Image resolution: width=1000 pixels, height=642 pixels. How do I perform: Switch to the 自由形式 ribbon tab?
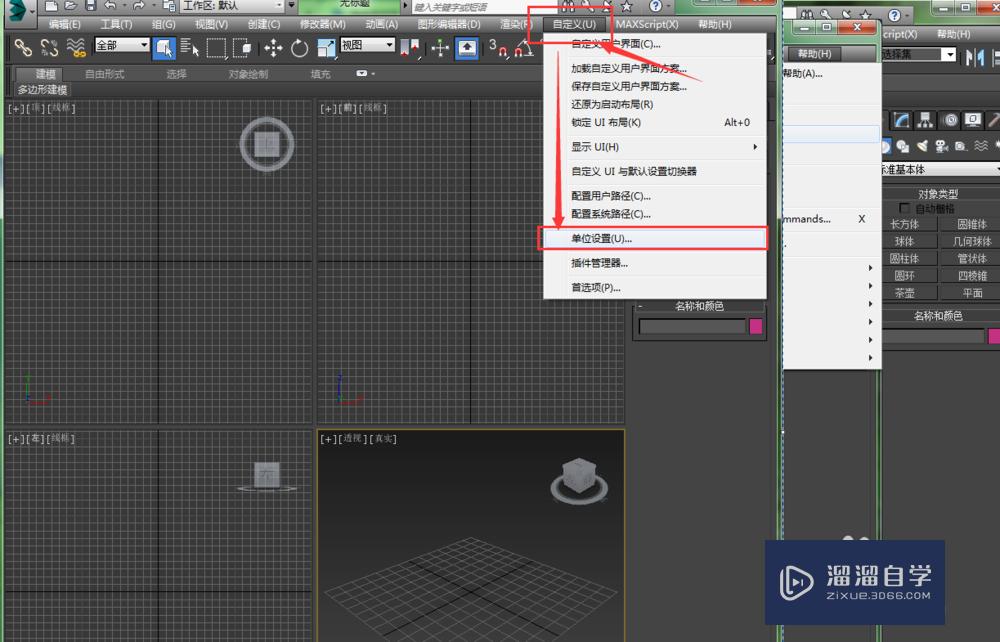tap(105, 74)
